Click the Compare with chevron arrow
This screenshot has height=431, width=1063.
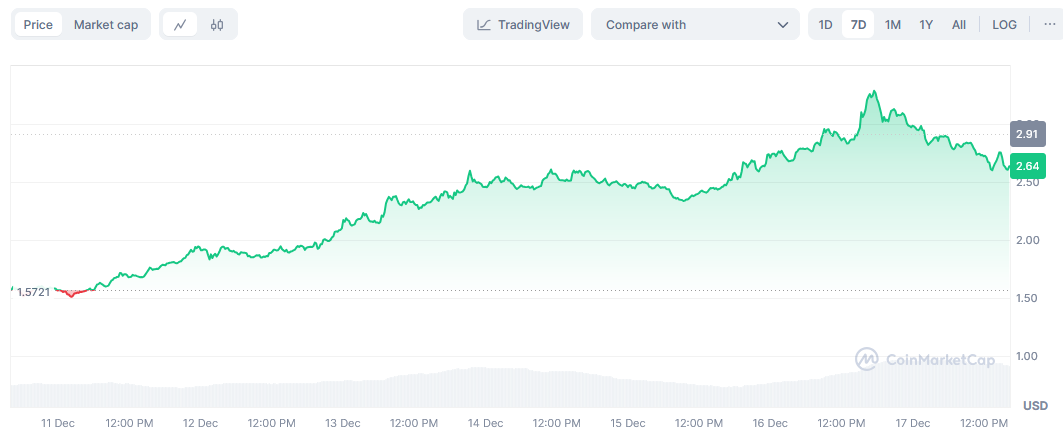(783, 25)
